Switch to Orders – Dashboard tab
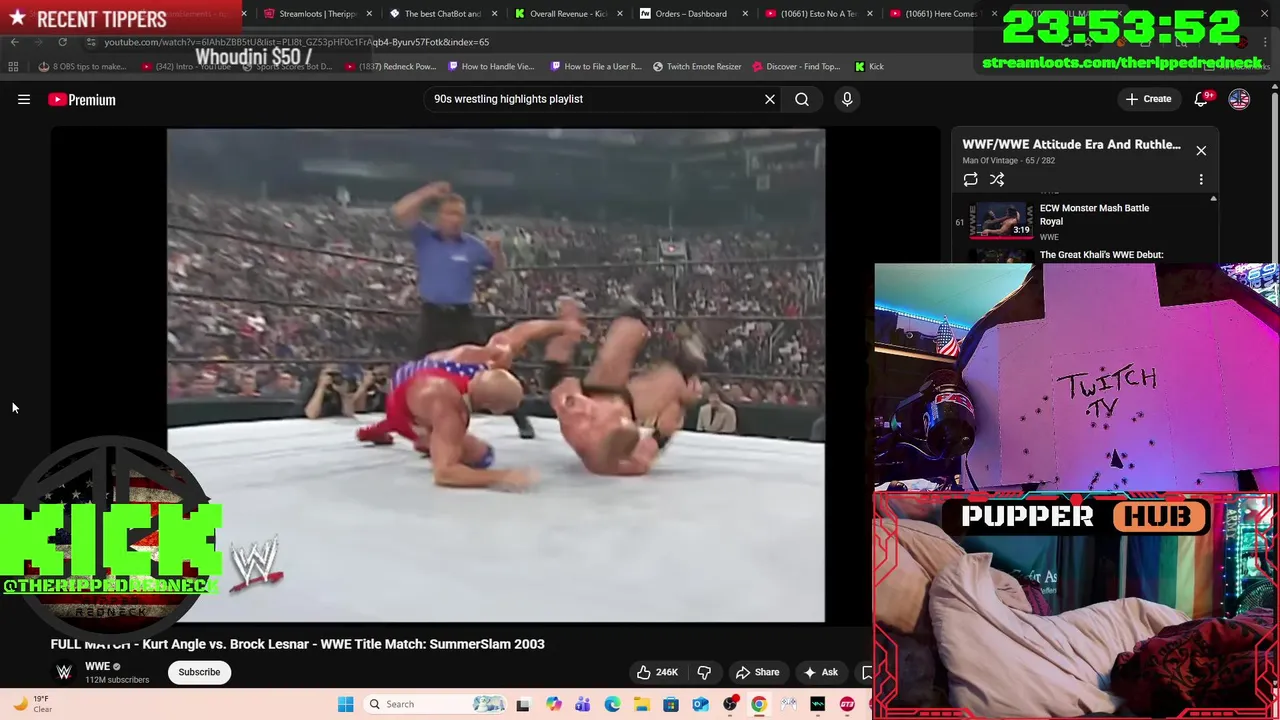This screenshot has width=1280, height=720. tap(691, 14)
